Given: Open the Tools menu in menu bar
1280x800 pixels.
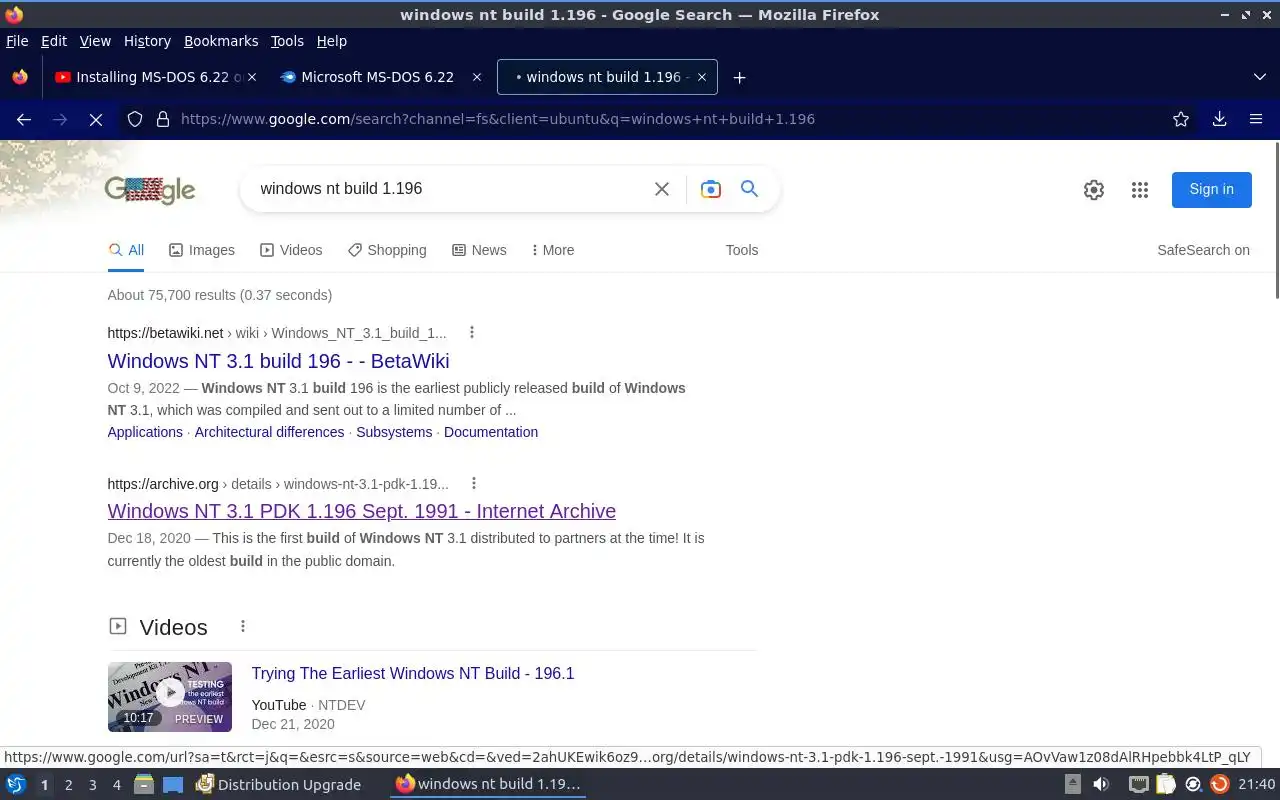Looking at the screenshot, I should point(287,41).
